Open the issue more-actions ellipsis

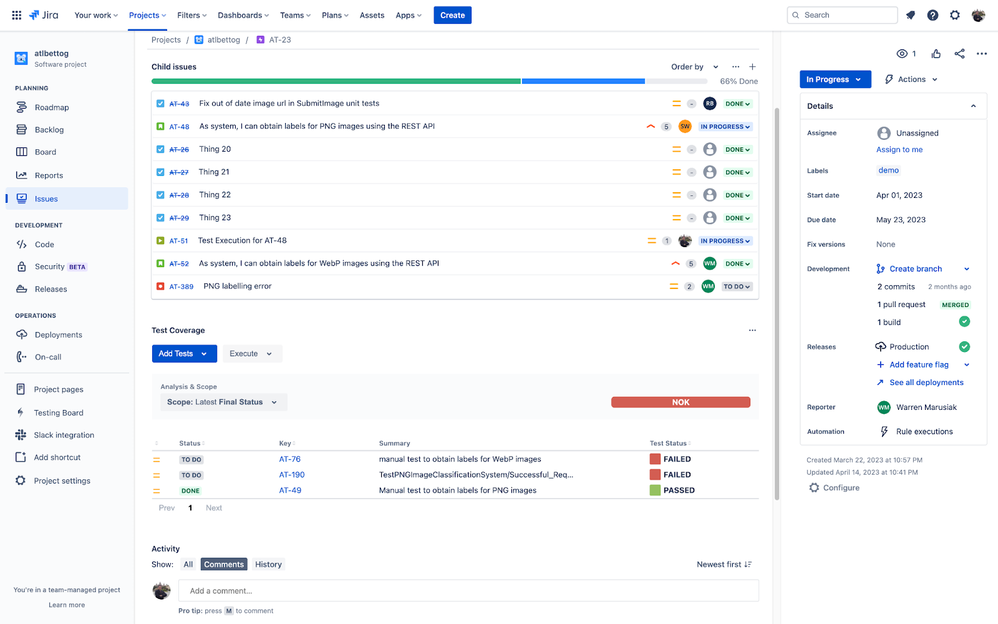click(x=981, y=54)
